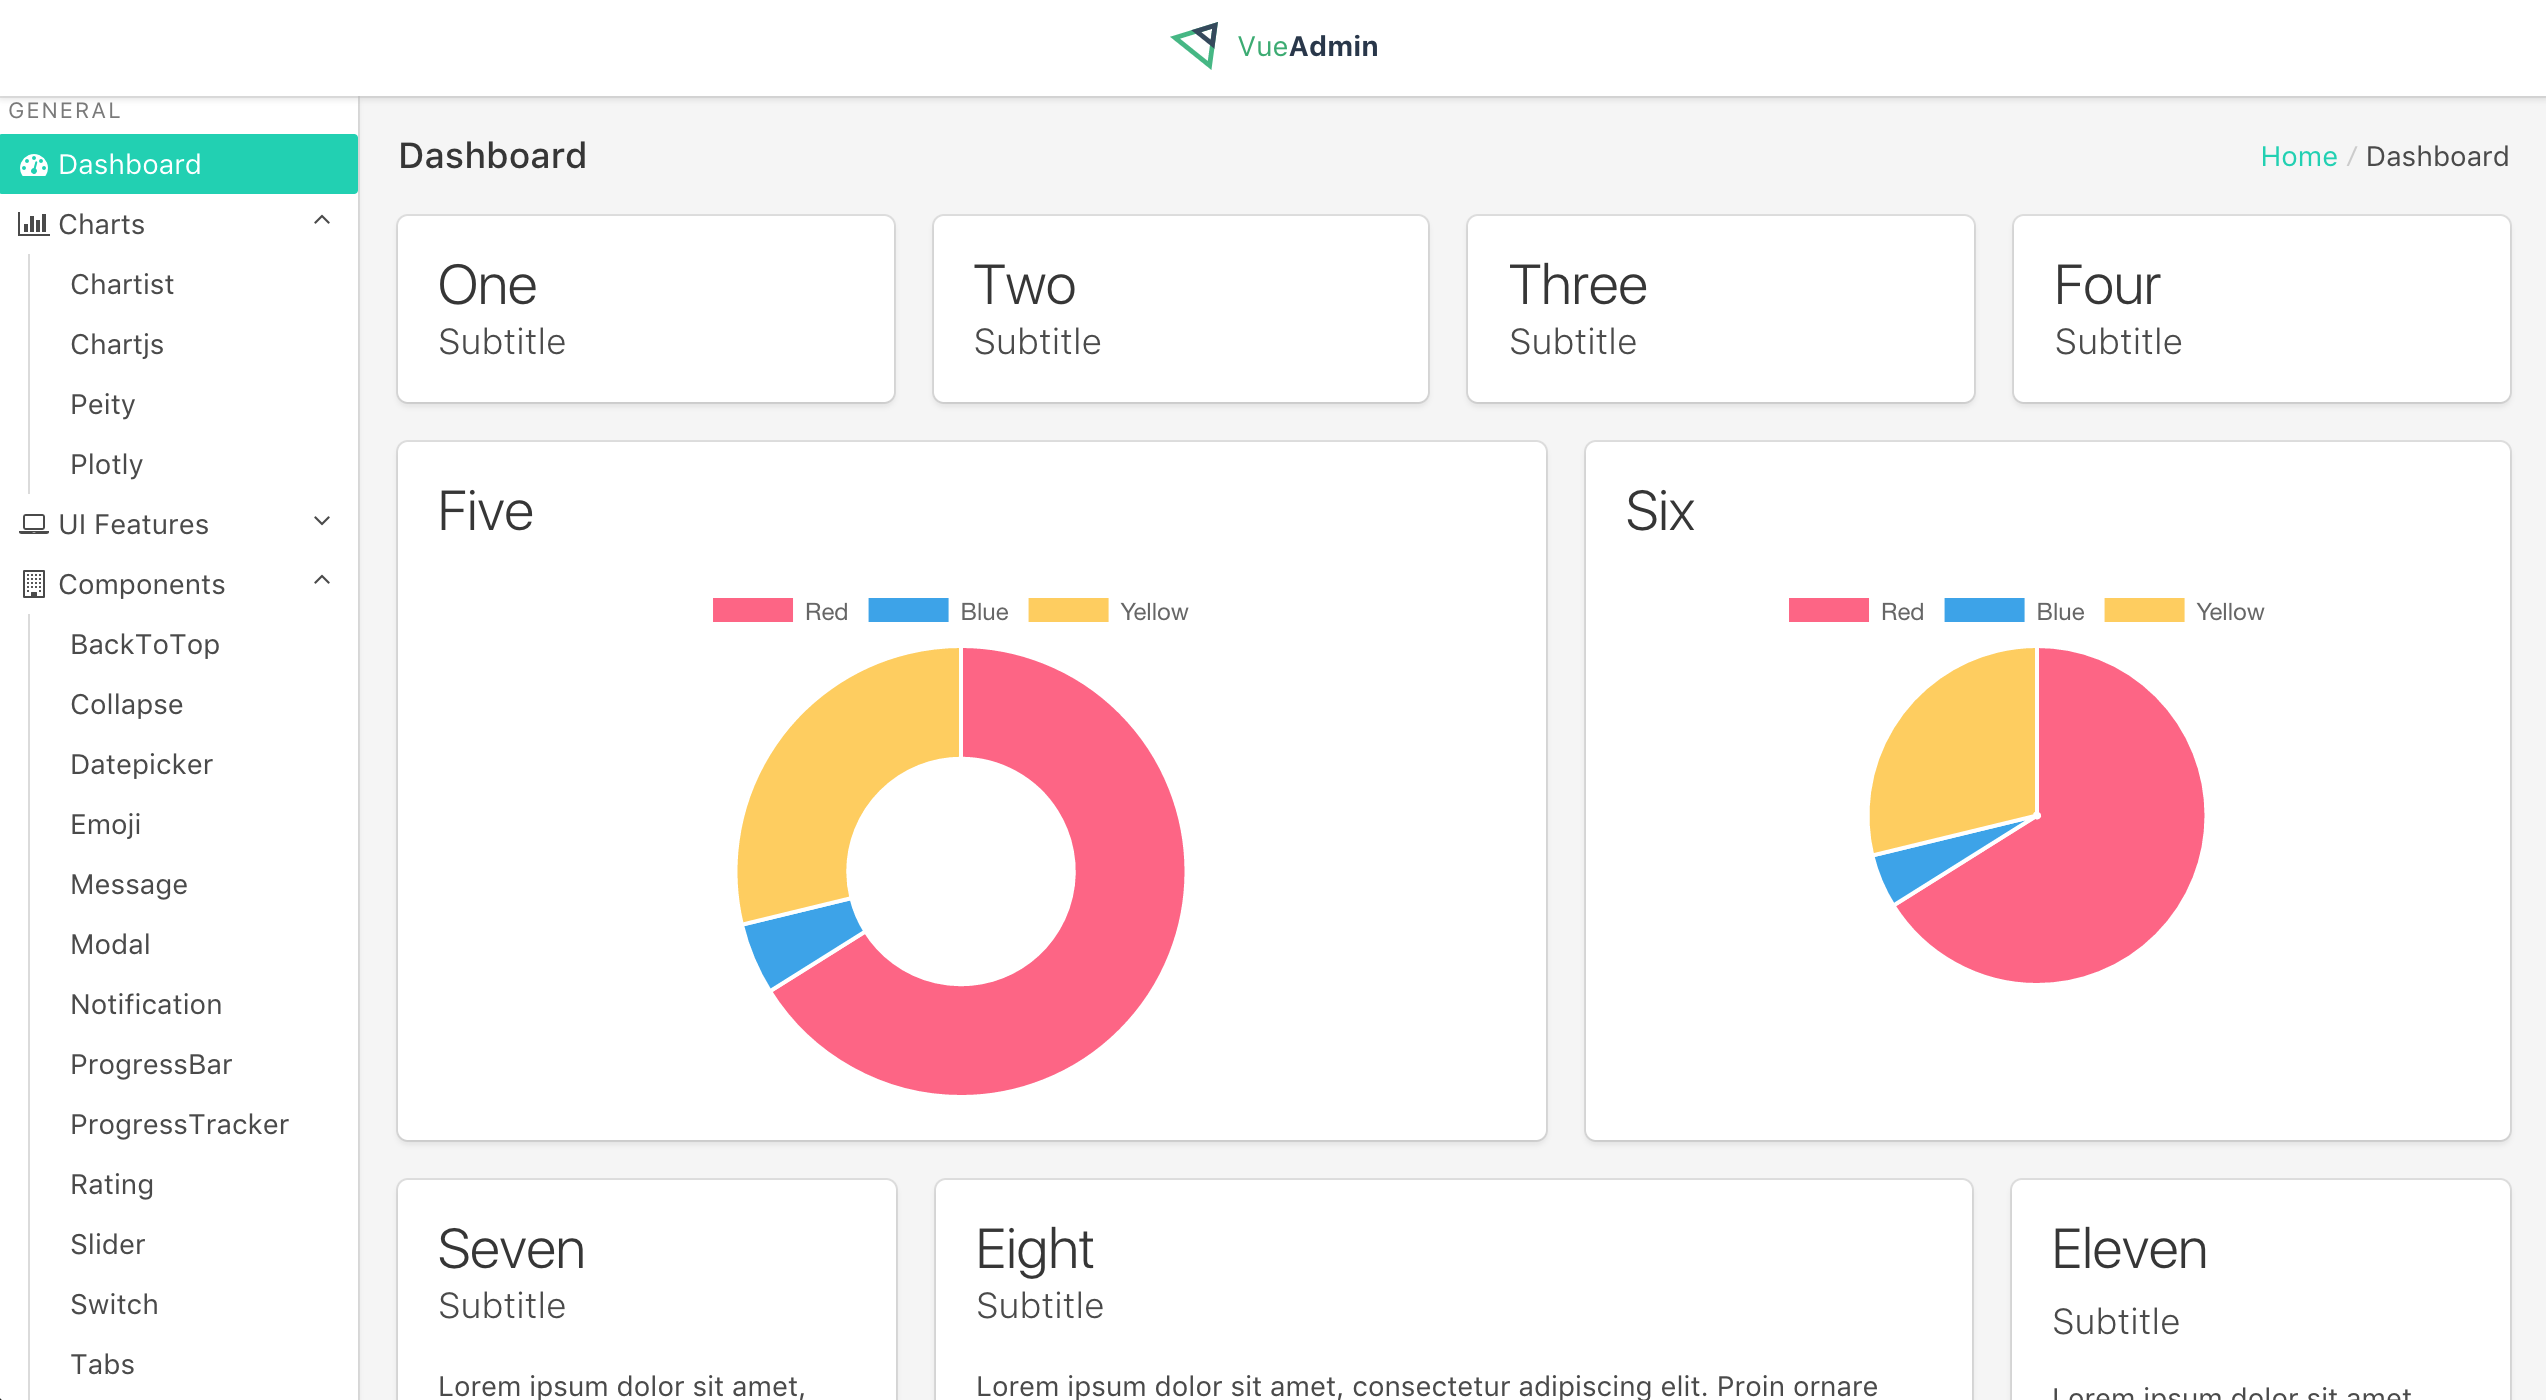Image resolution: width=2546 pixels, height=1400 pixels.
Task: Click the Home breadcrumb link
Action: [2298, 156]
